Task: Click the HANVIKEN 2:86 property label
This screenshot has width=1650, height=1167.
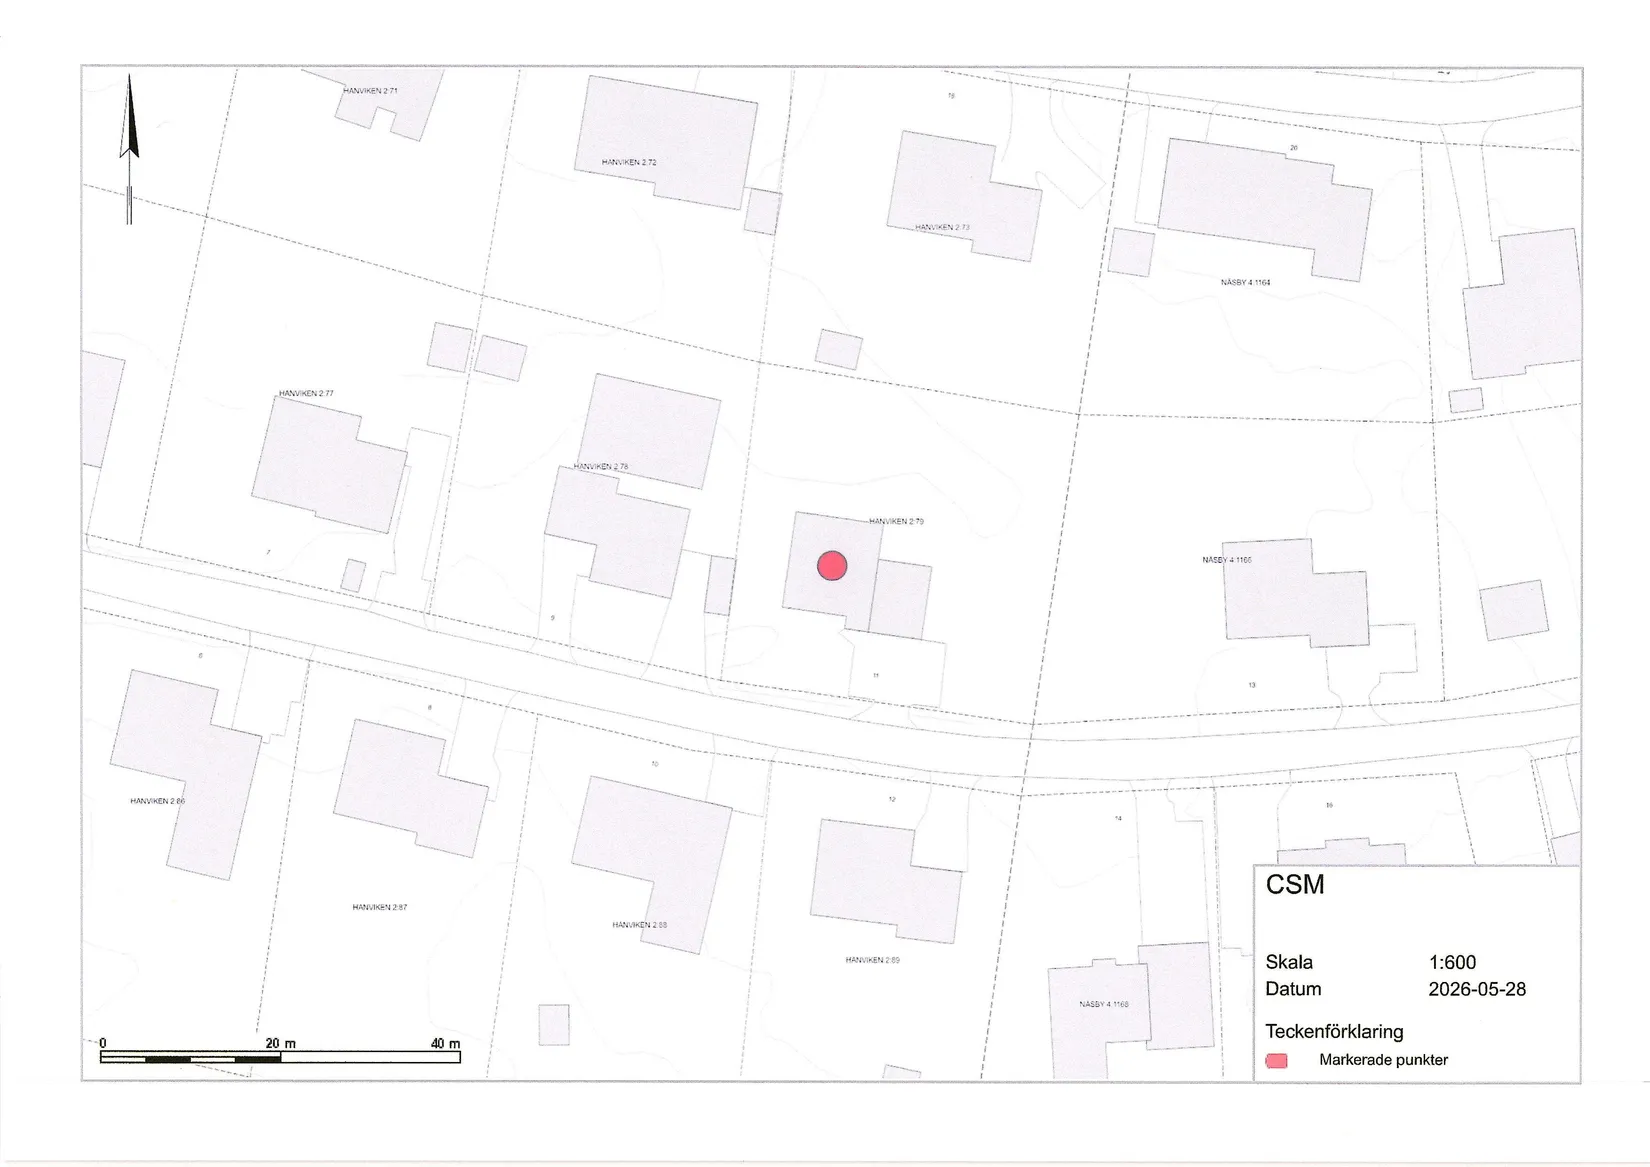Action: click(157, 801)
